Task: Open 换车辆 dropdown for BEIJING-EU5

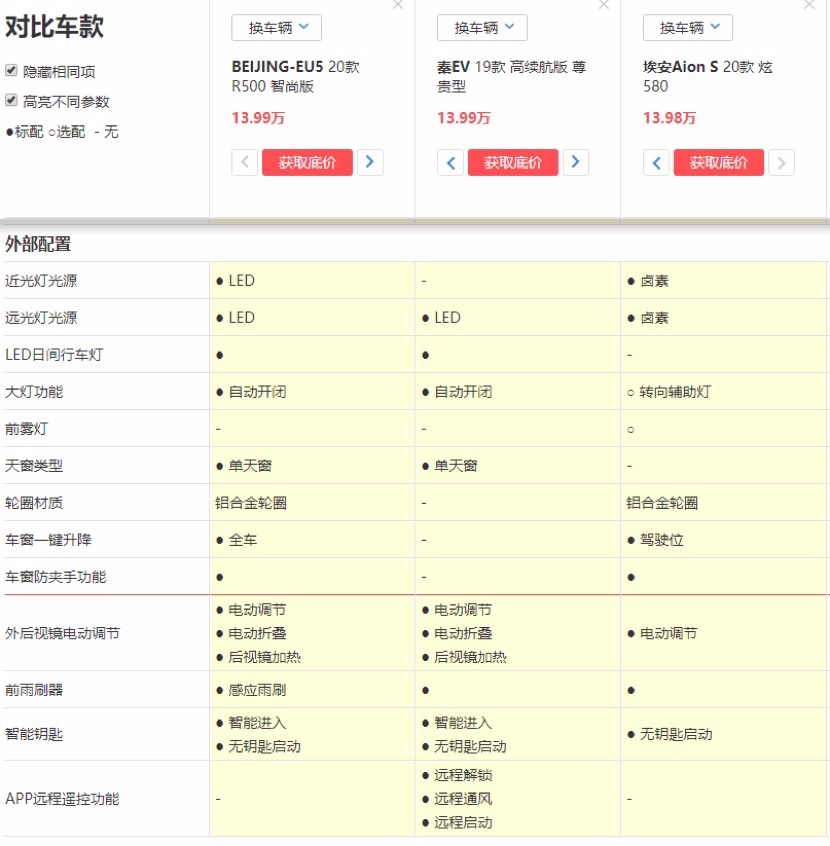Action: 276,28
